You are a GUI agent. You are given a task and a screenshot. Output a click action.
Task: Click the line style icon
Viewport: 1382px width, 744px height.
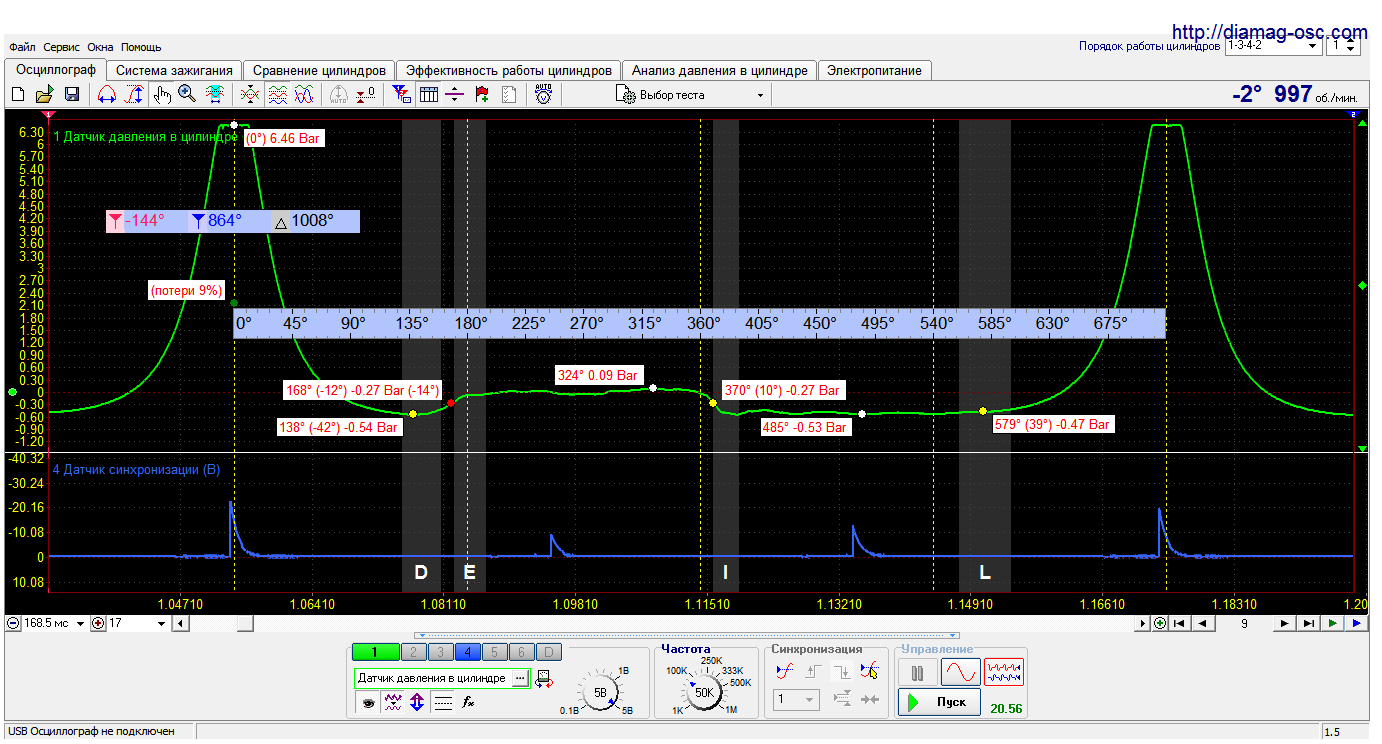coord(443,703)
